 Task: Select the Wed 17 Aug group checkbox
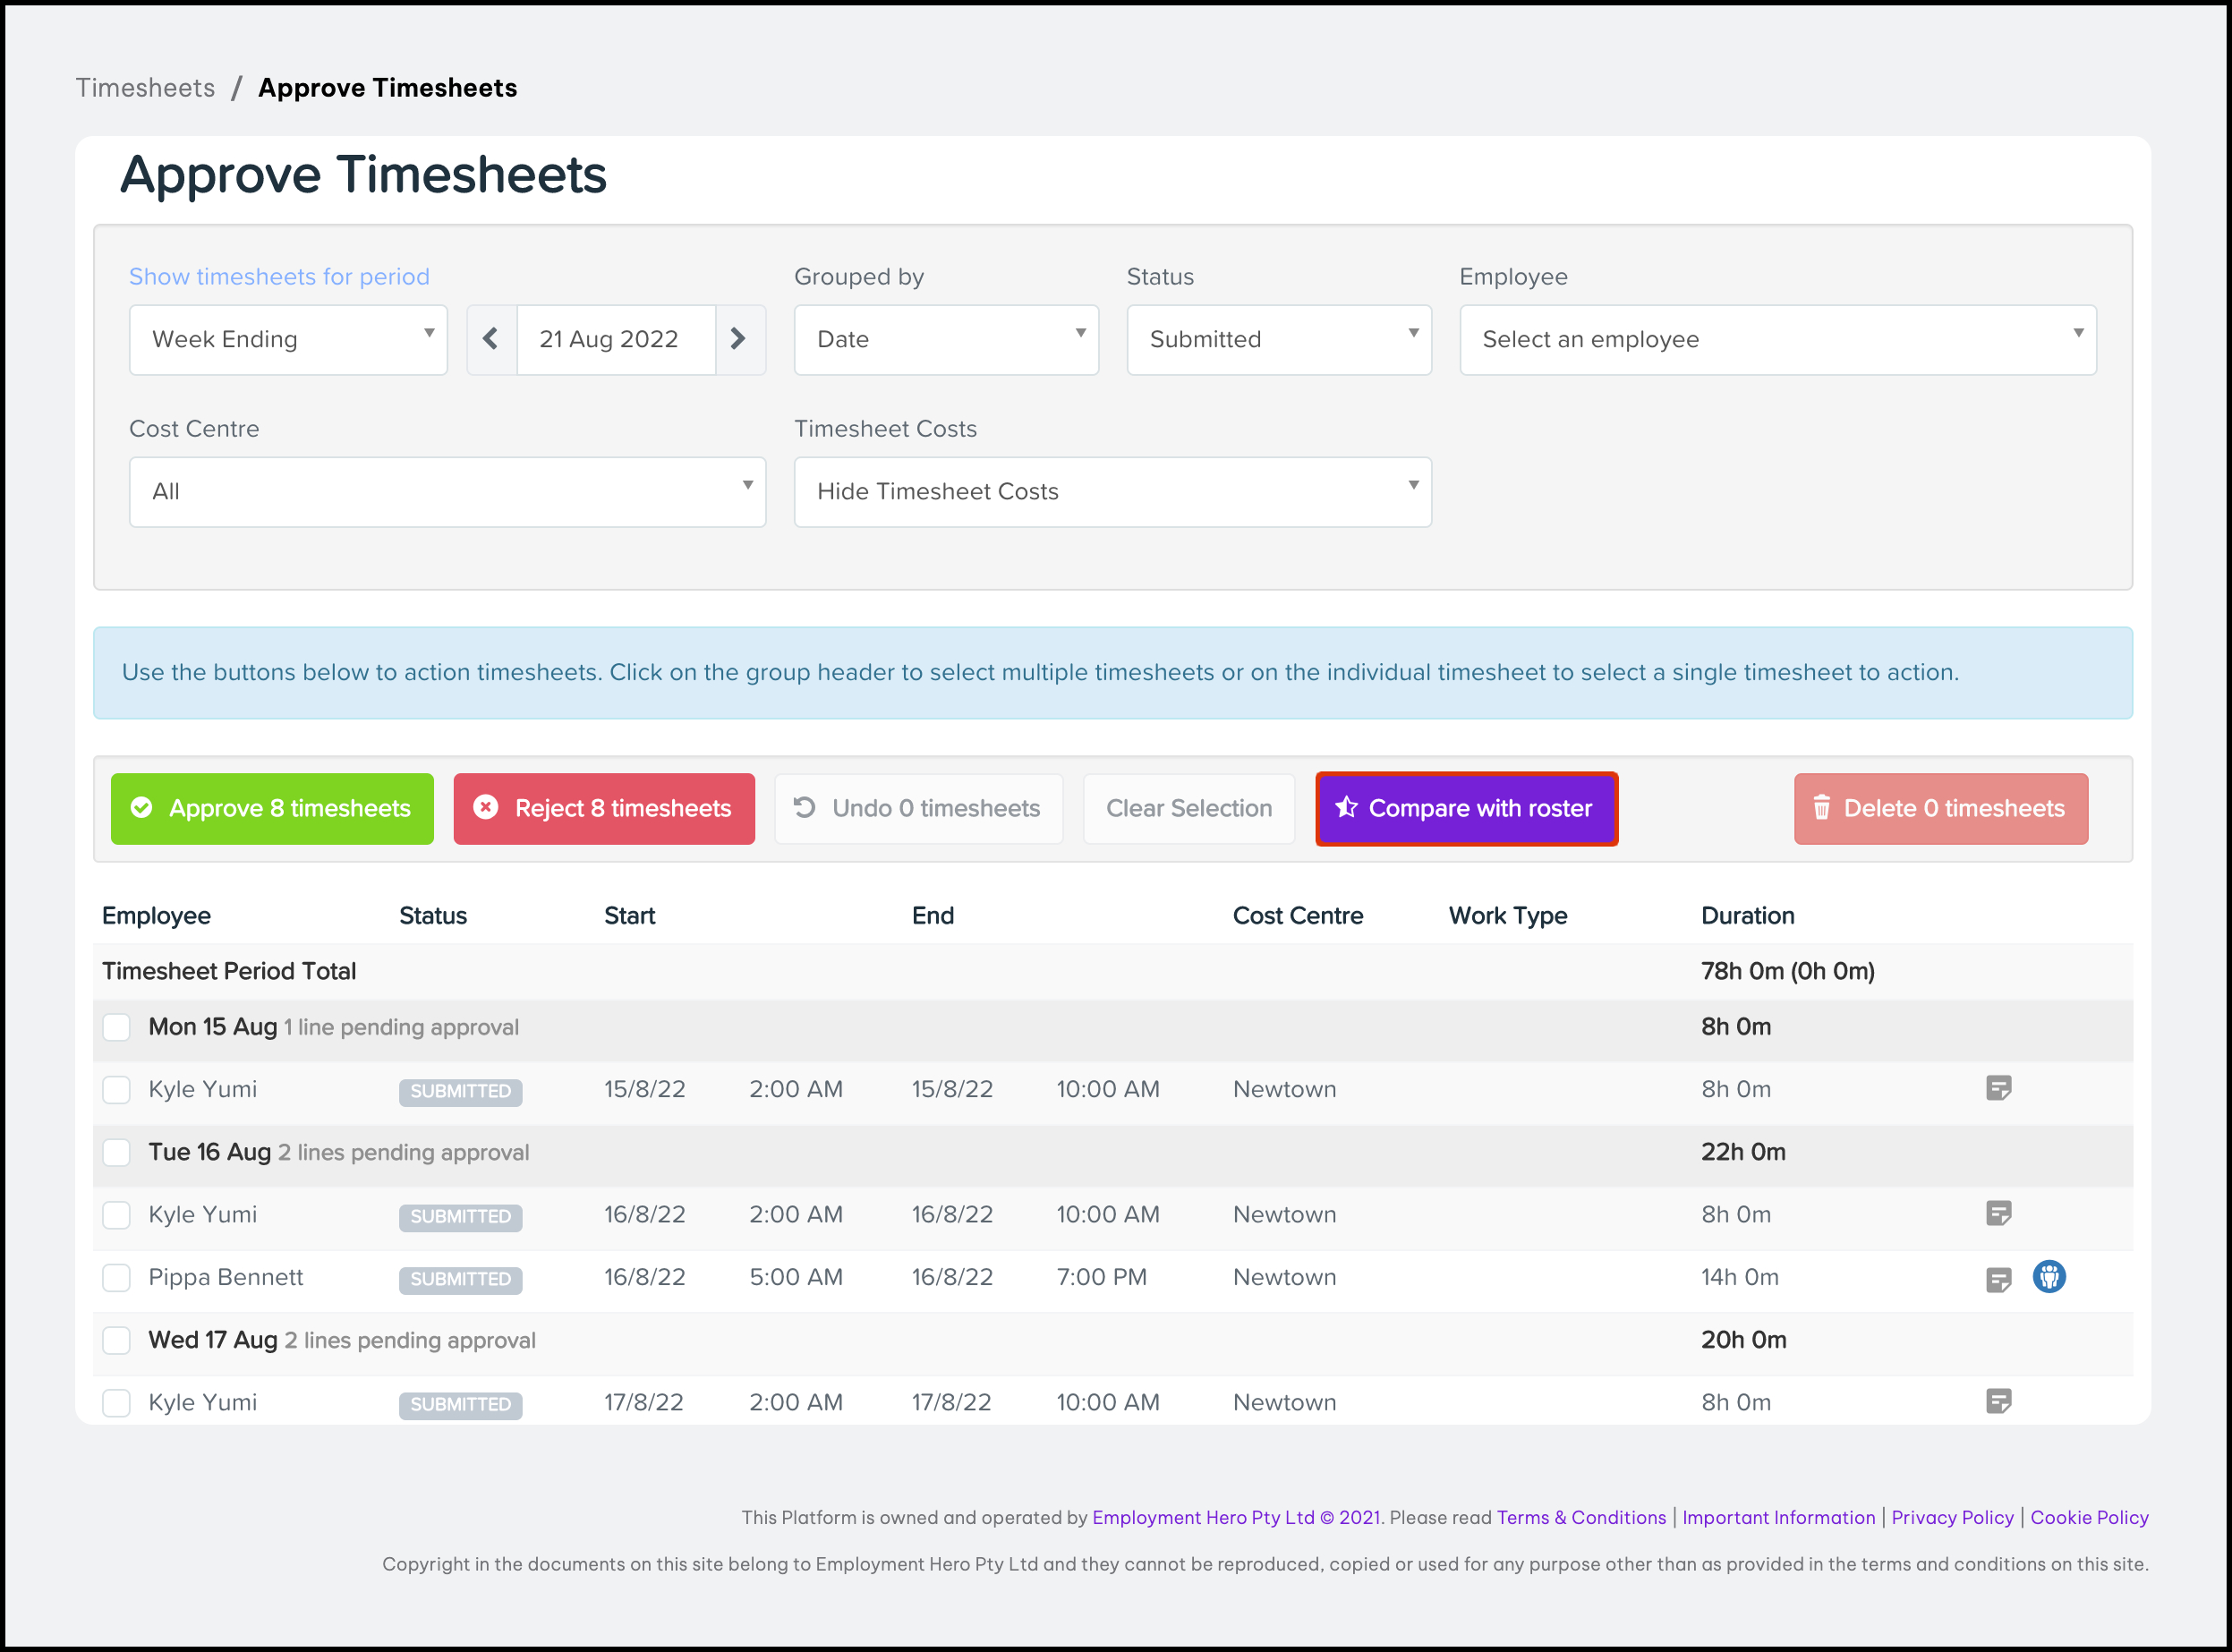click(x=117, y=1340)
